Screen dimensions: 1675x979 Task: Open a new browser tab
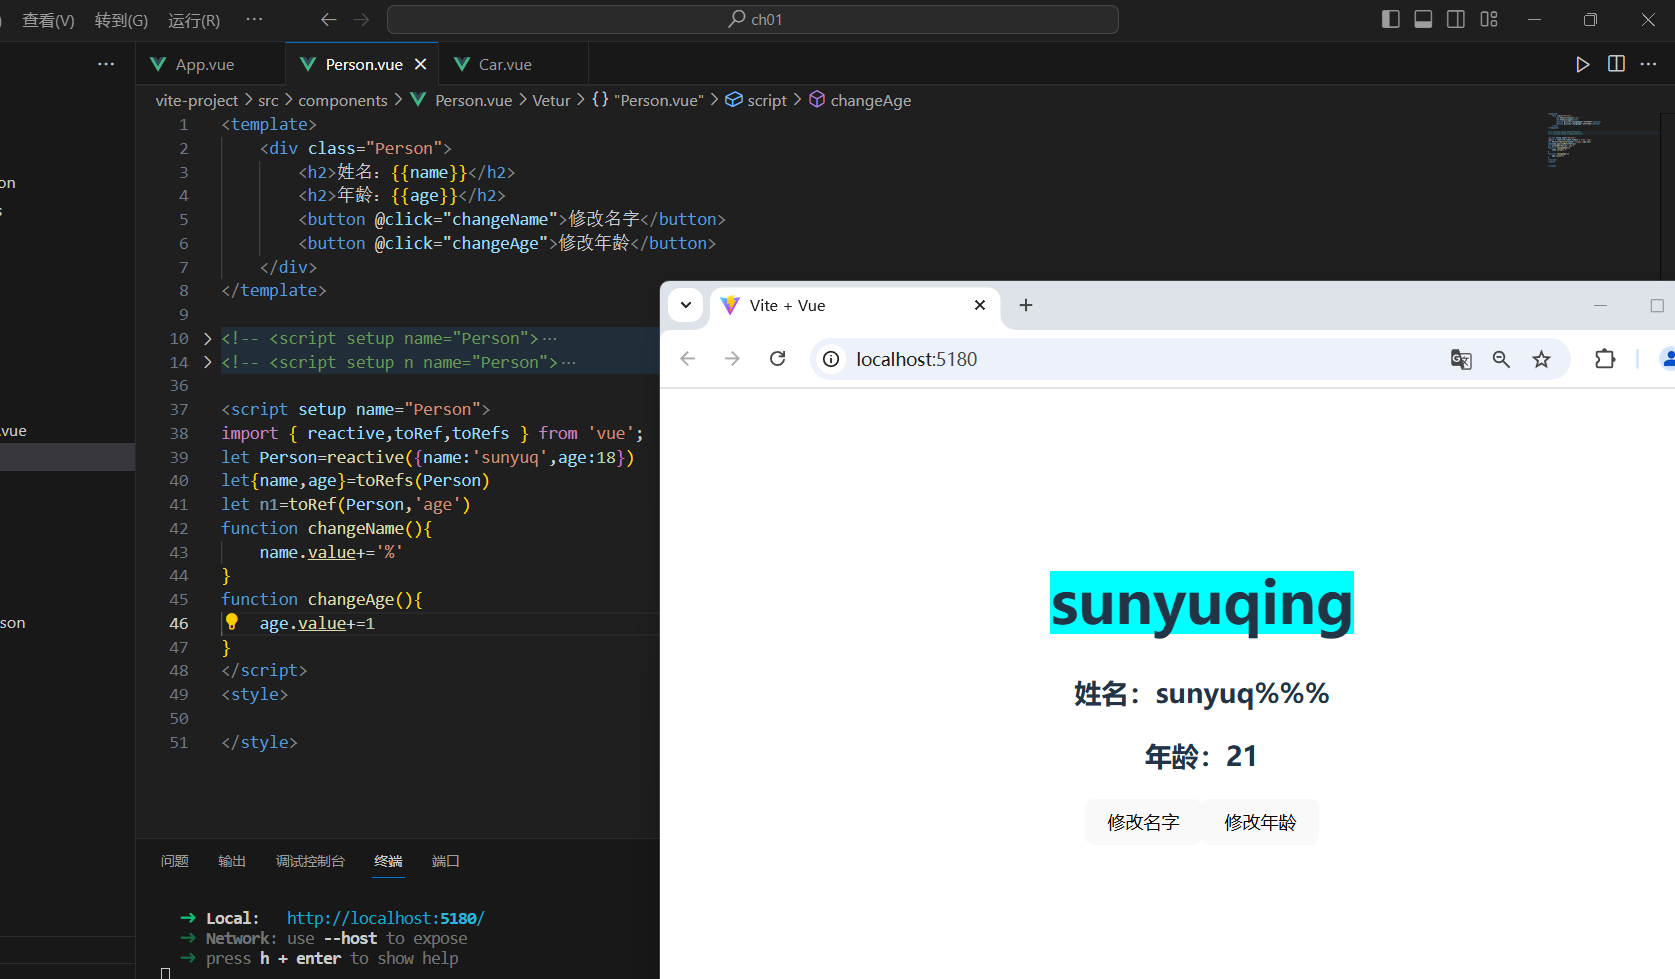point(1026,305)
